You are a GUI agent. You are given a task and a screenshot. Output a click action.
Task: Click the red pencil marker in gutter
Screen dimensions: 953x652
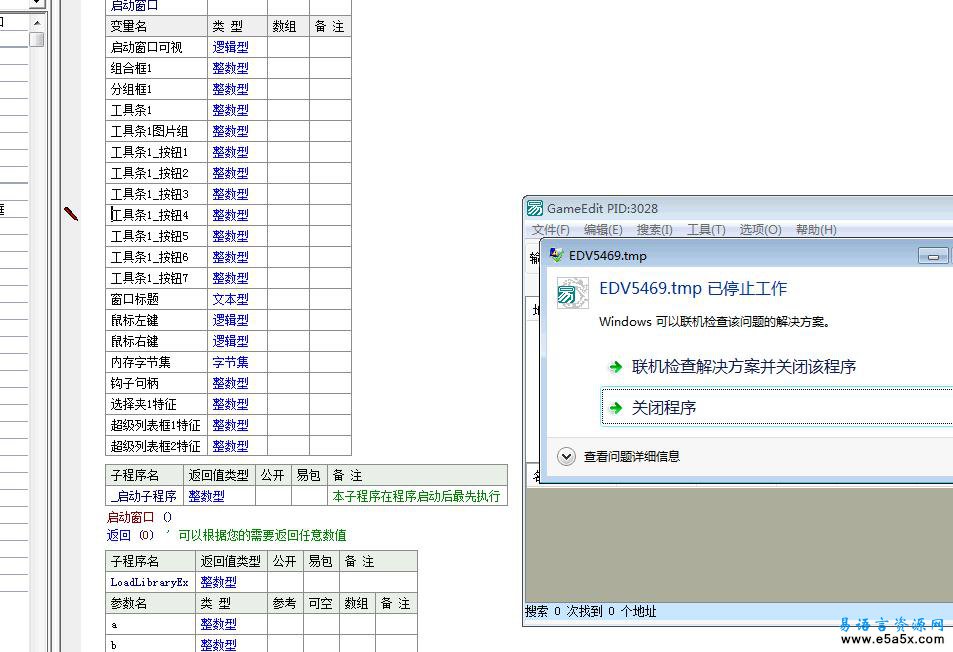71,213
